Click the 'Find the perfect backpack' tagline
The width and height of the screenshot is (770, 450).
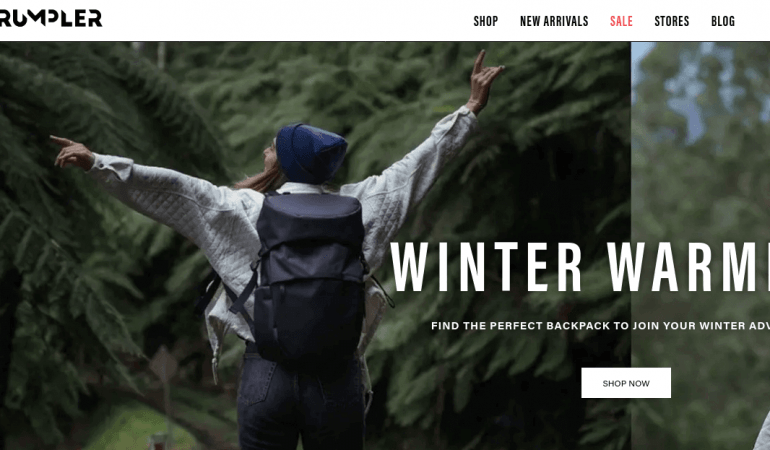[600, 326]
